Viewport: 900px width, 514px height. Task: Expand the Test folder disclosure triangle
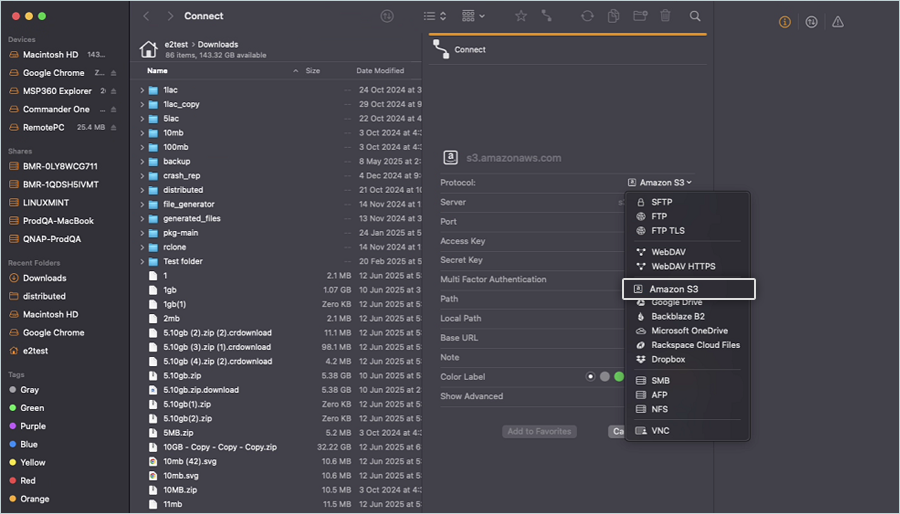[142, 262]
